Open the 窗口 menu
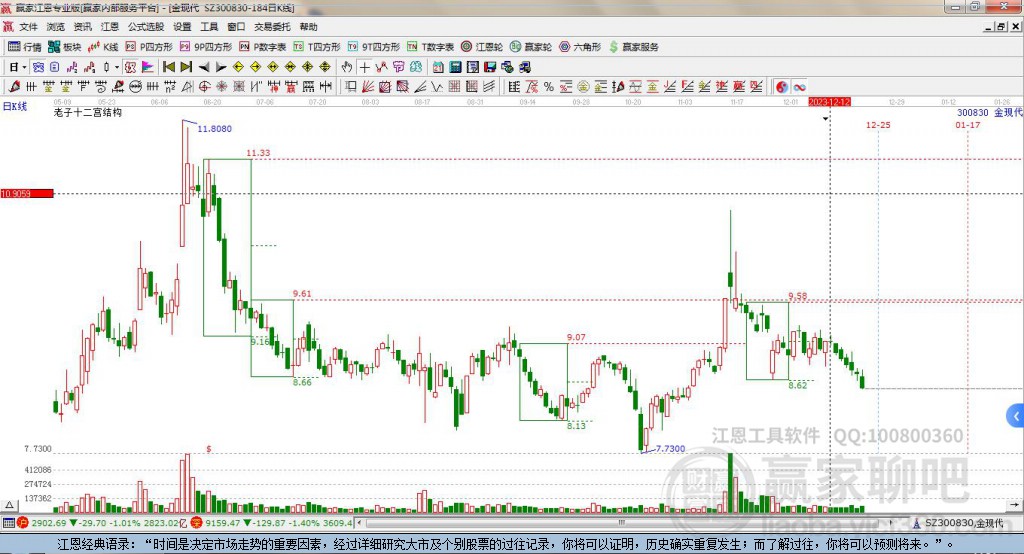 click(236, 27)
